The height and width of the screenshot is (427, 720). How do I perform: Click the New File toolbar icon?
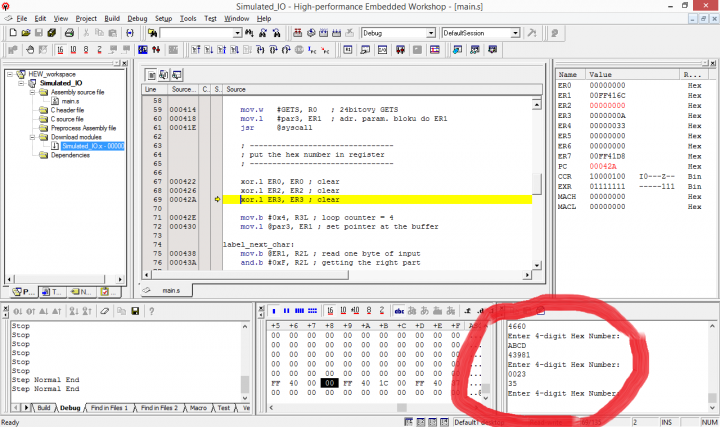pyautogui.click(x=13, y=33)
